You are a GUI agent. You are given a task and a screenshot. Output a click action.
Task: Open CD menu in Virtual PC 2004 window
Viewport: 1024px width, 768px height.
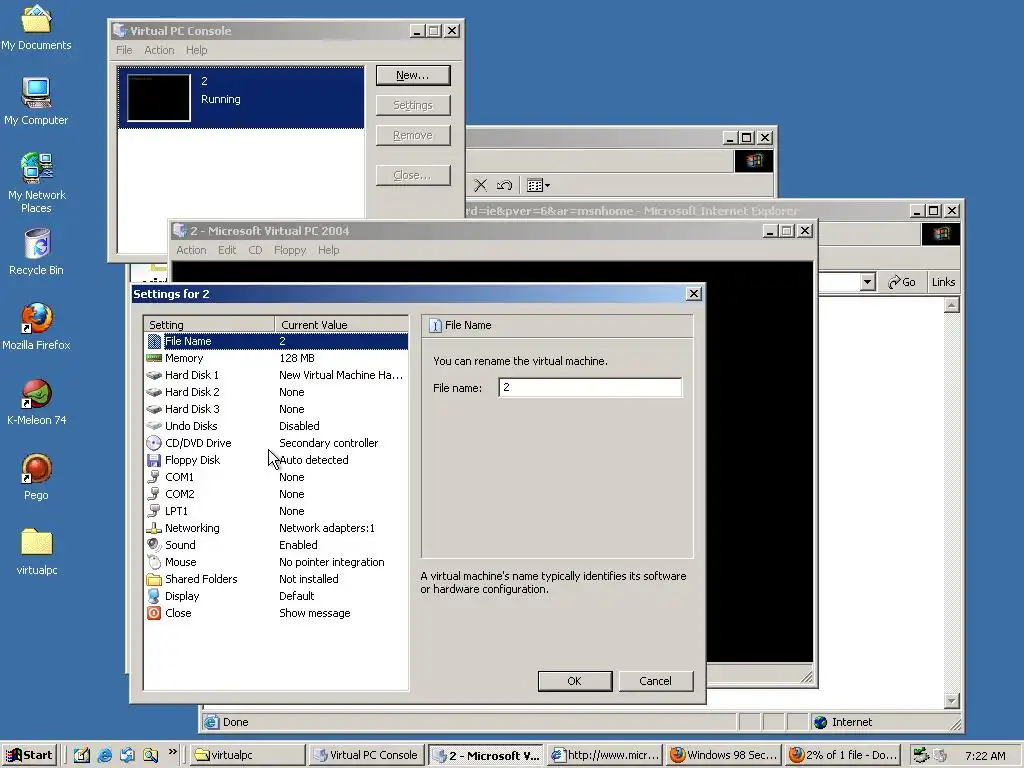tap(255, 250)
